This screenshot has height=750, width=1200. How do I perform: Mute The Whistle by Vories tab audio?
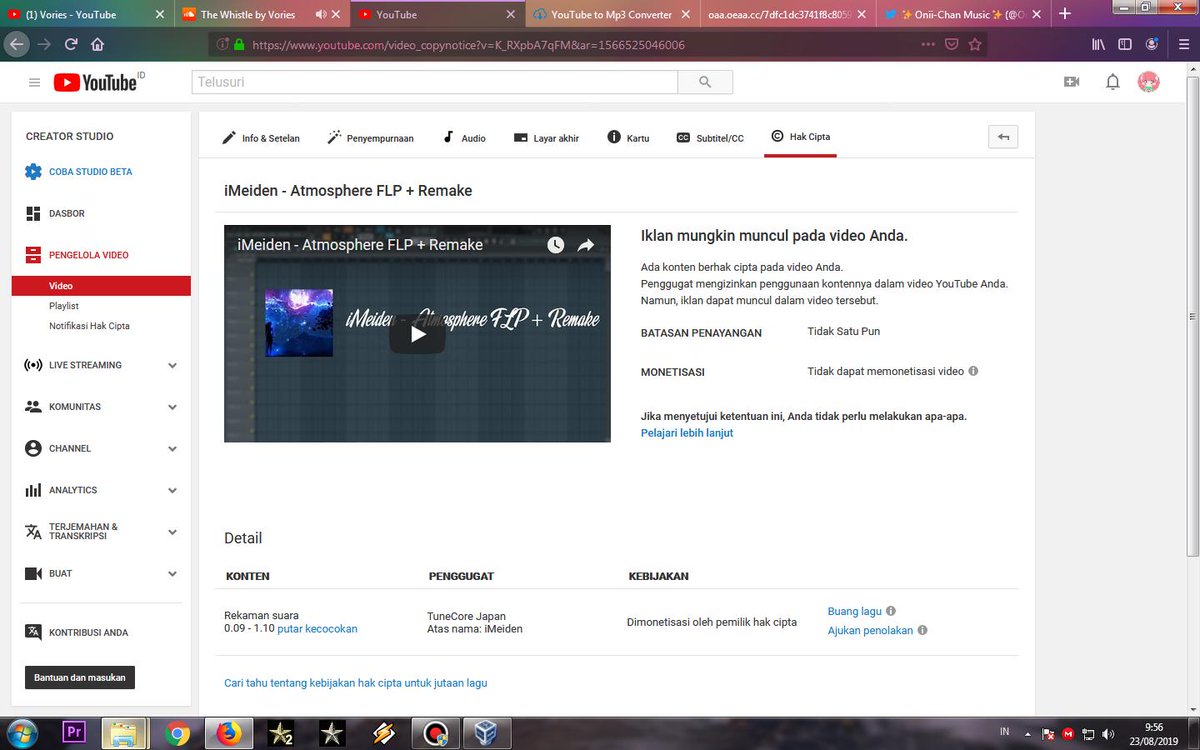click(322, 15)
